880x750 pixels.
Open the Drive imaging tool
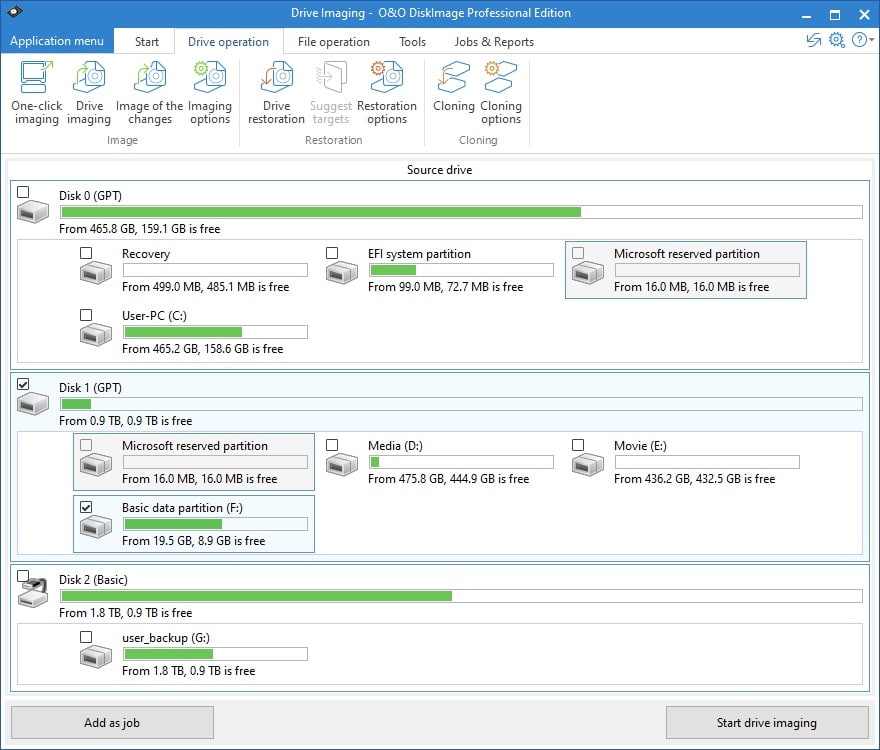(88, 90)
